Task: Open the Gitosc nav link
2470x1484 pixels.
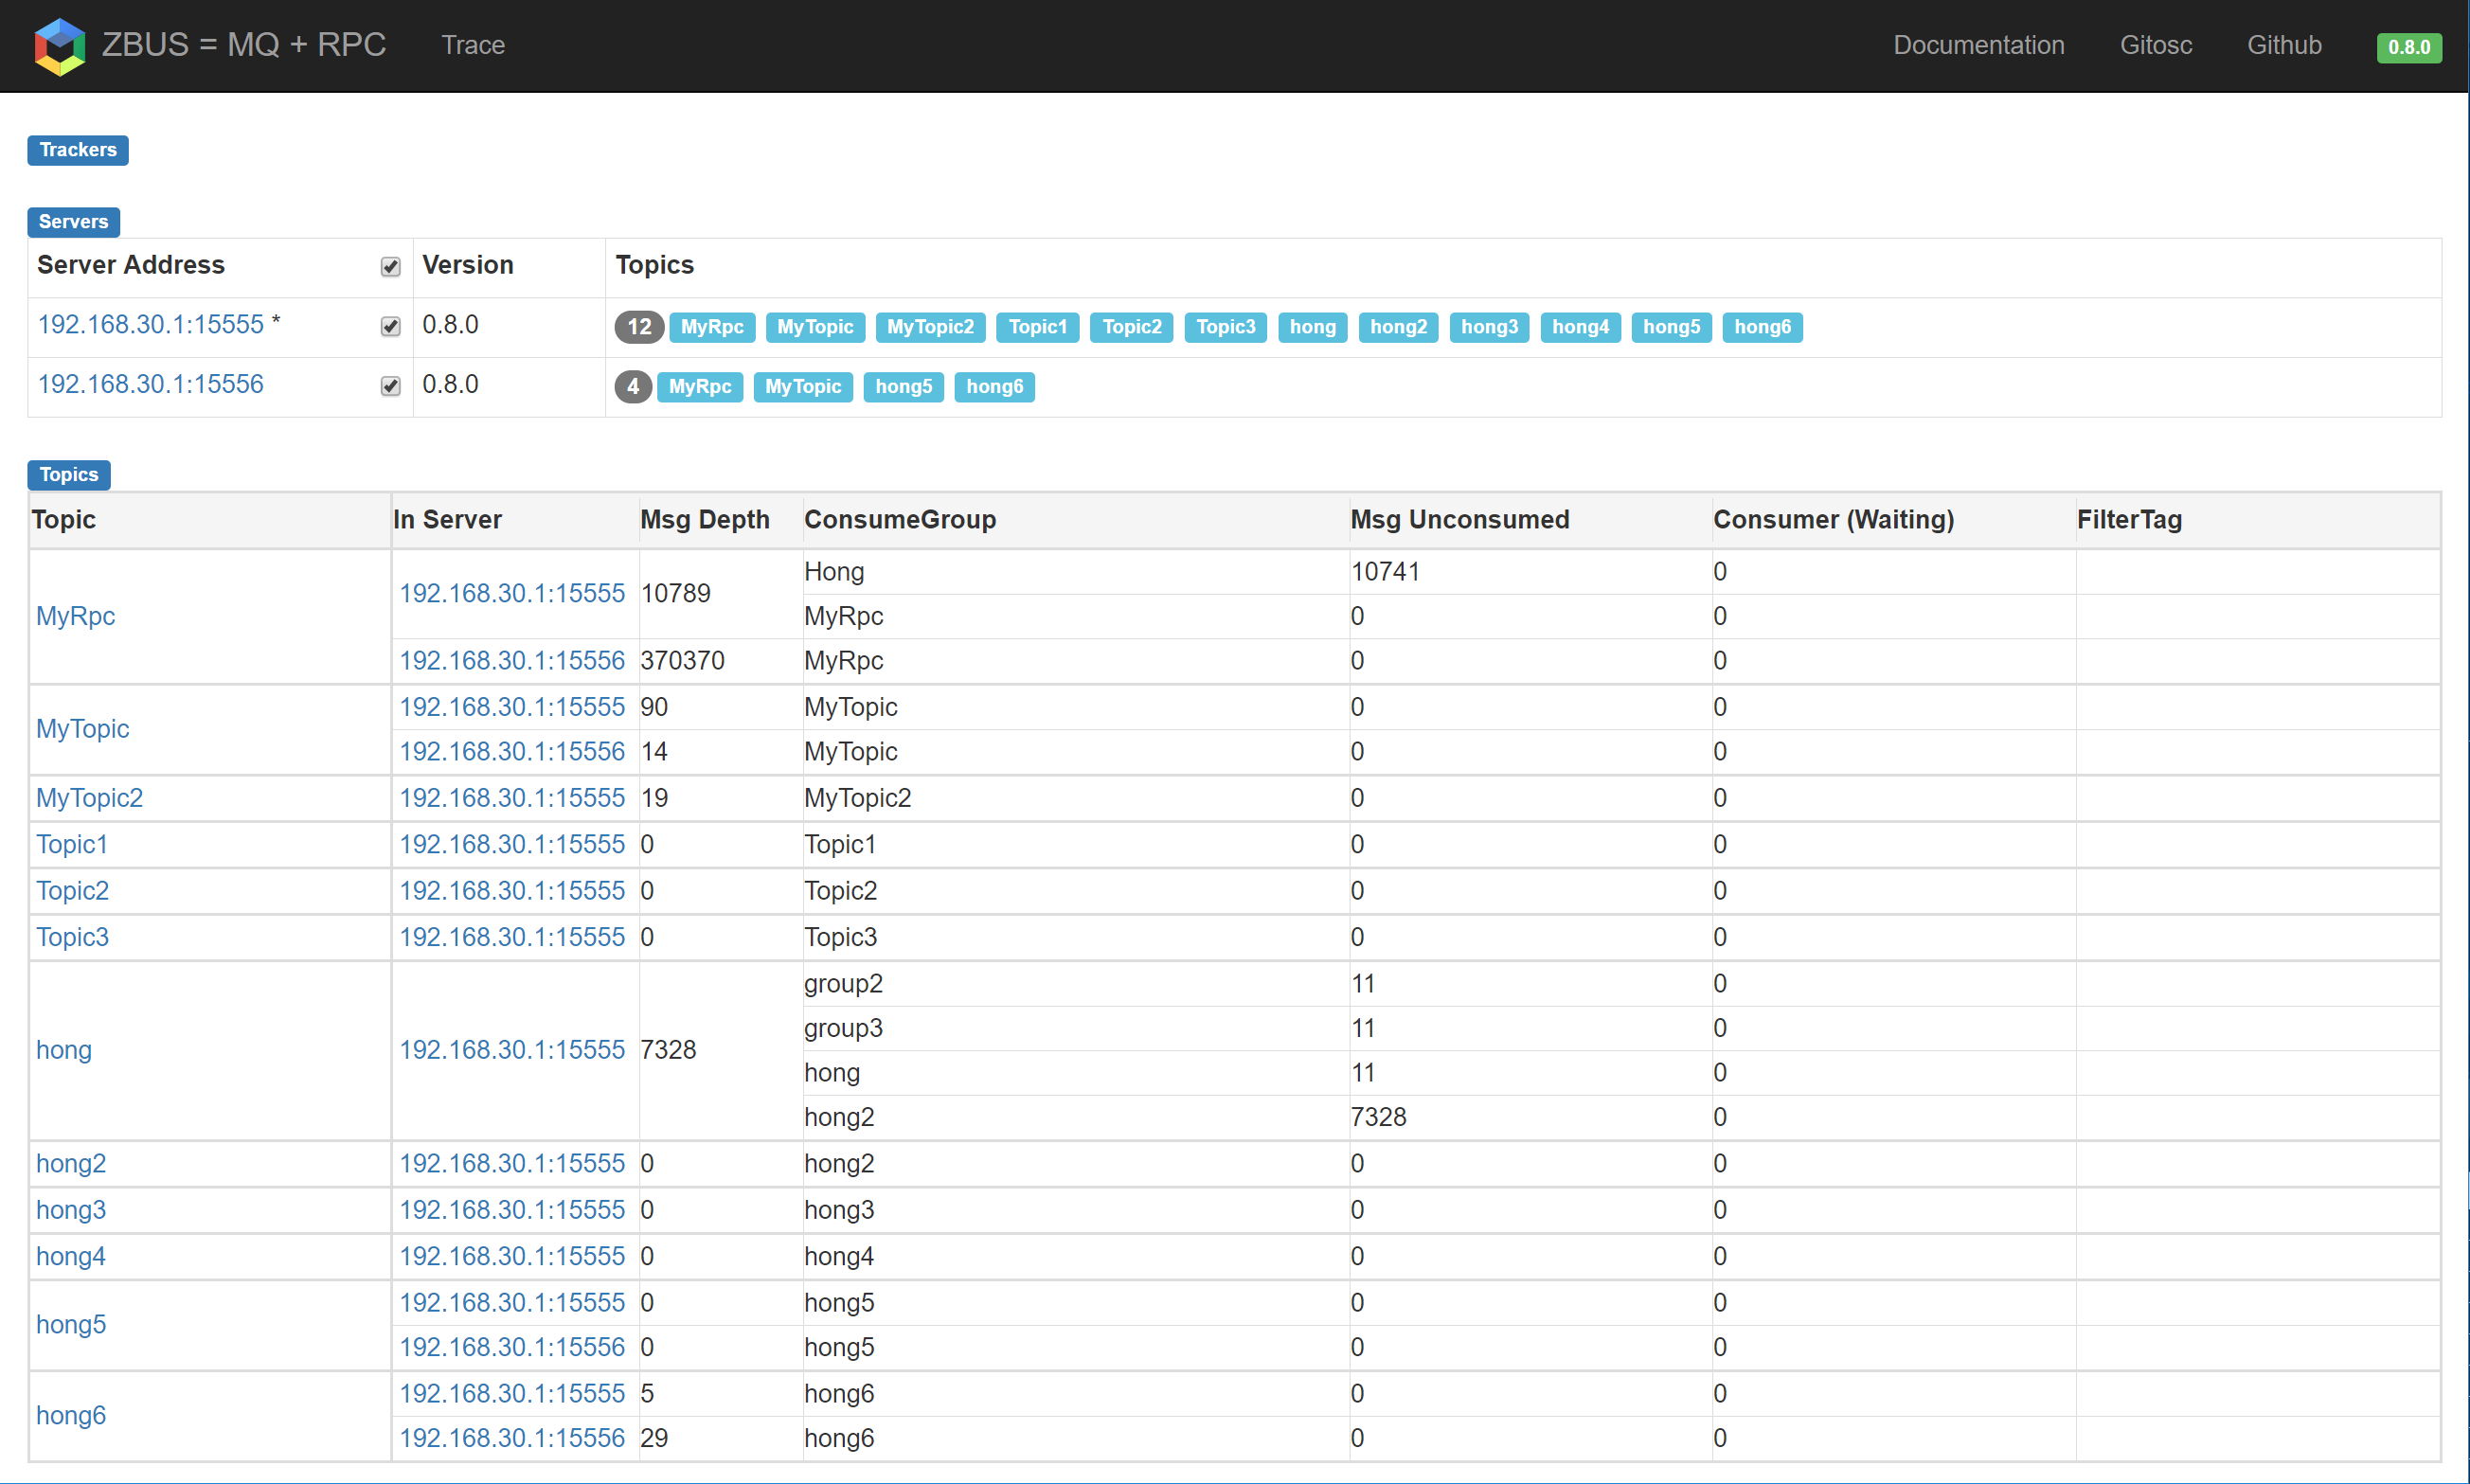Action: click(2155, 45)
